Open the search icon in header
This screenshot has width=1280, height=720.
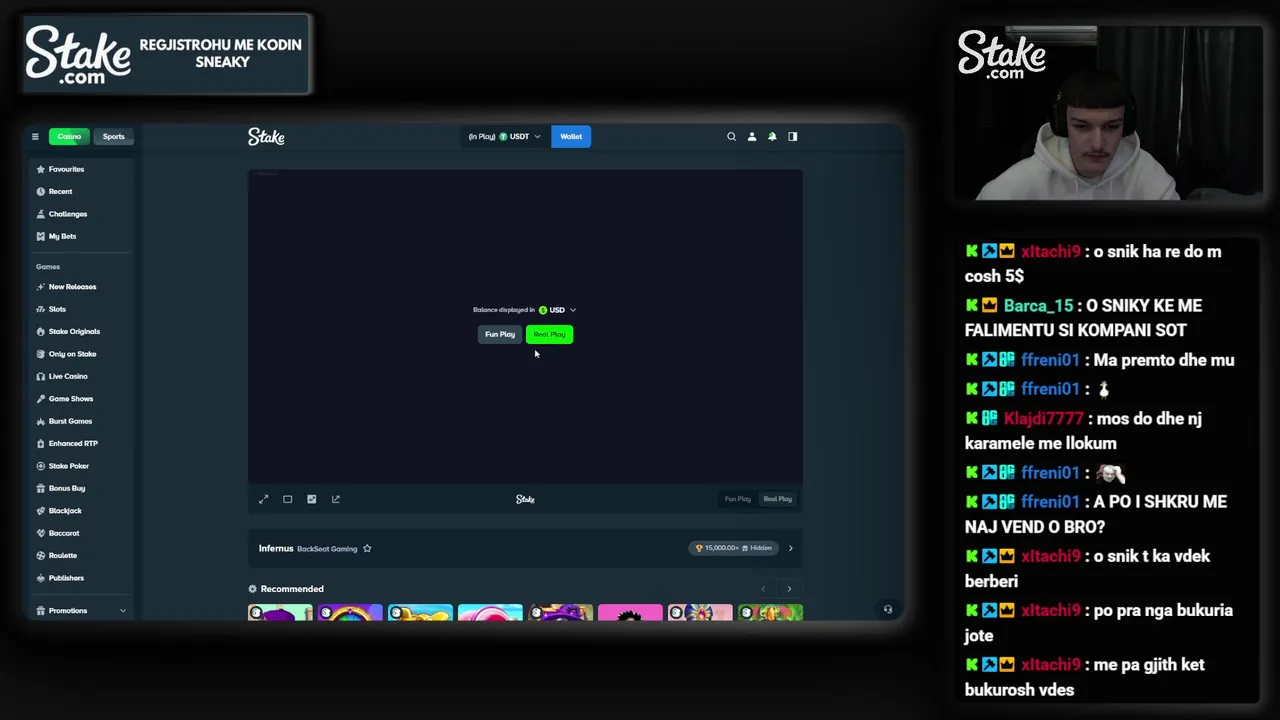(x=731, y=137)
